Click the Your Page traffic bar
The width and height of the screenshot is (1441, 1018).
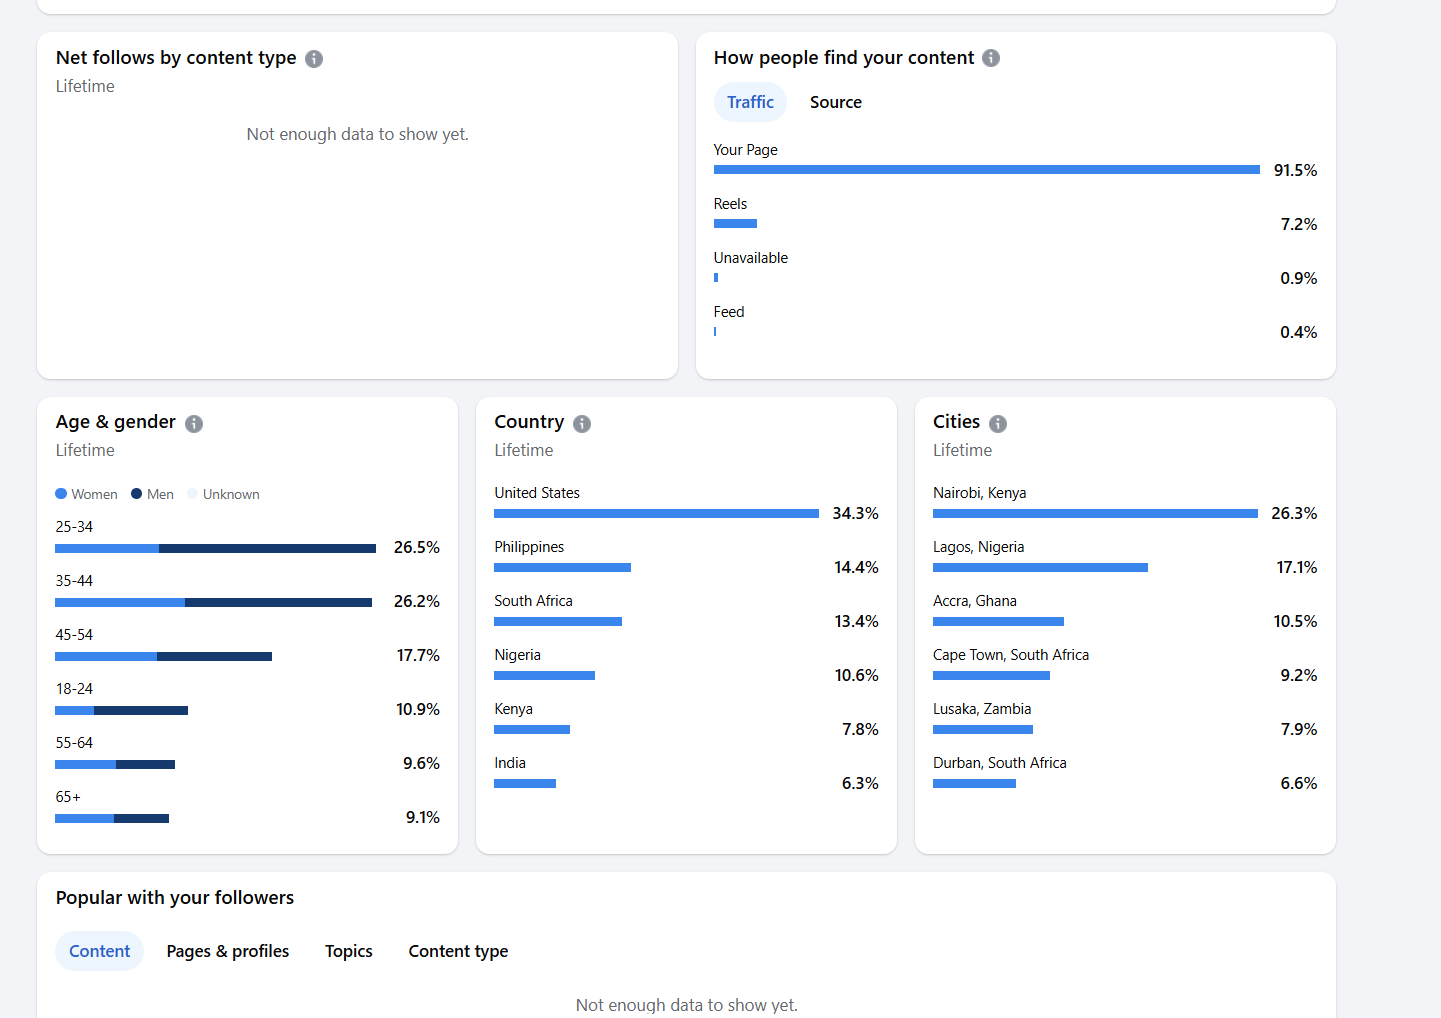986,170
